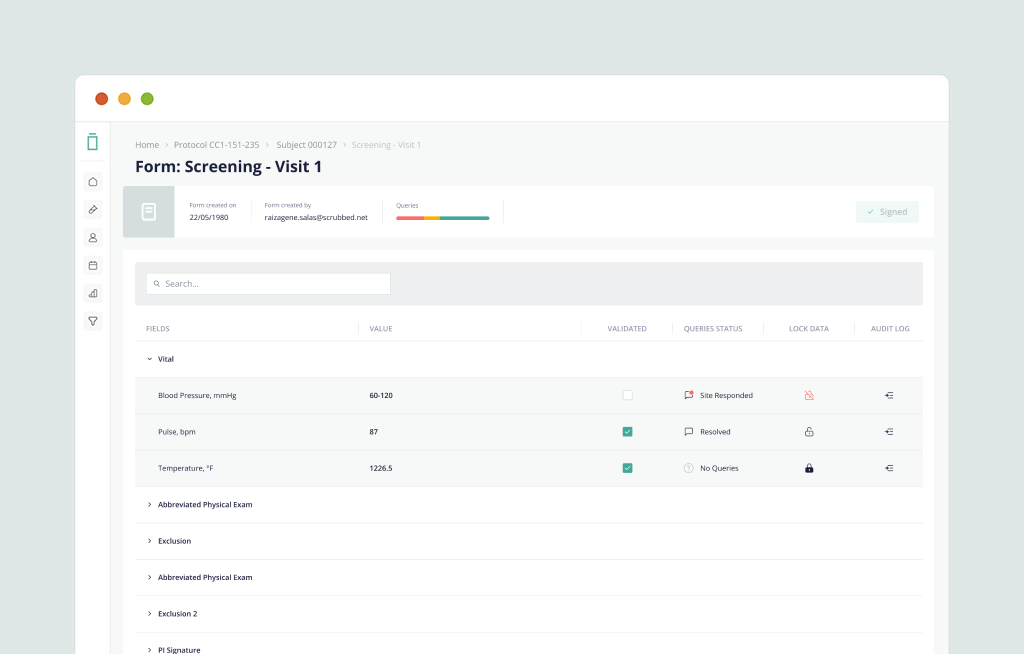Click the Blood Pressure, mmHg field name
This screenshot has height=654, width=1024.
197,395
